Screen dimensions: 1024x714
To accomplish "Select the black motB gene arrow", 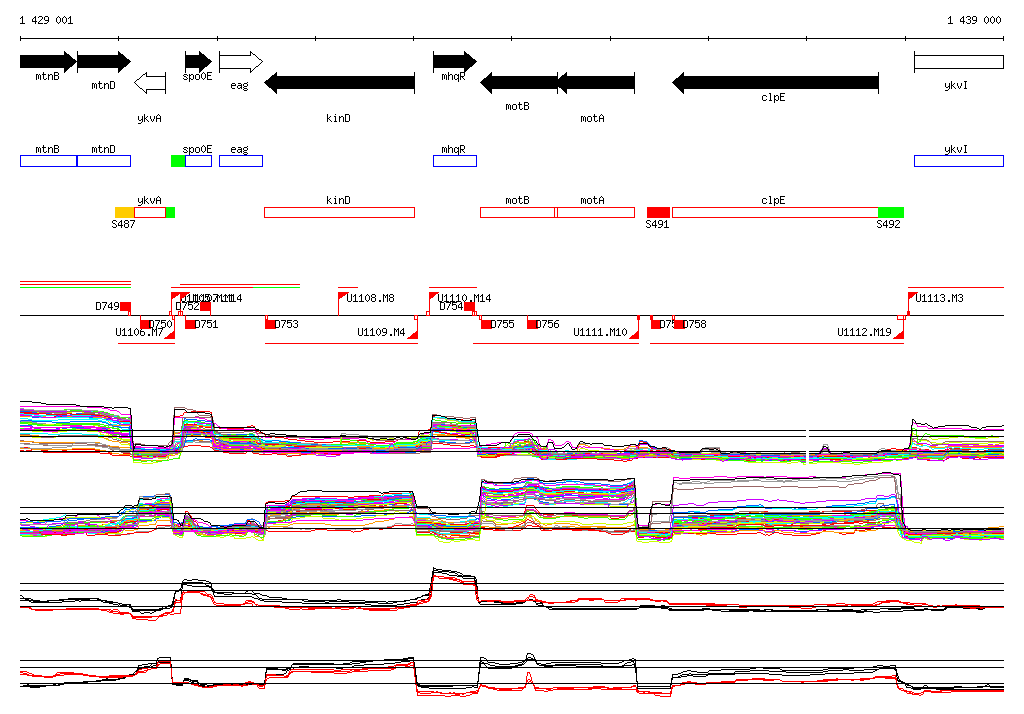I will (x=519, y=83).
